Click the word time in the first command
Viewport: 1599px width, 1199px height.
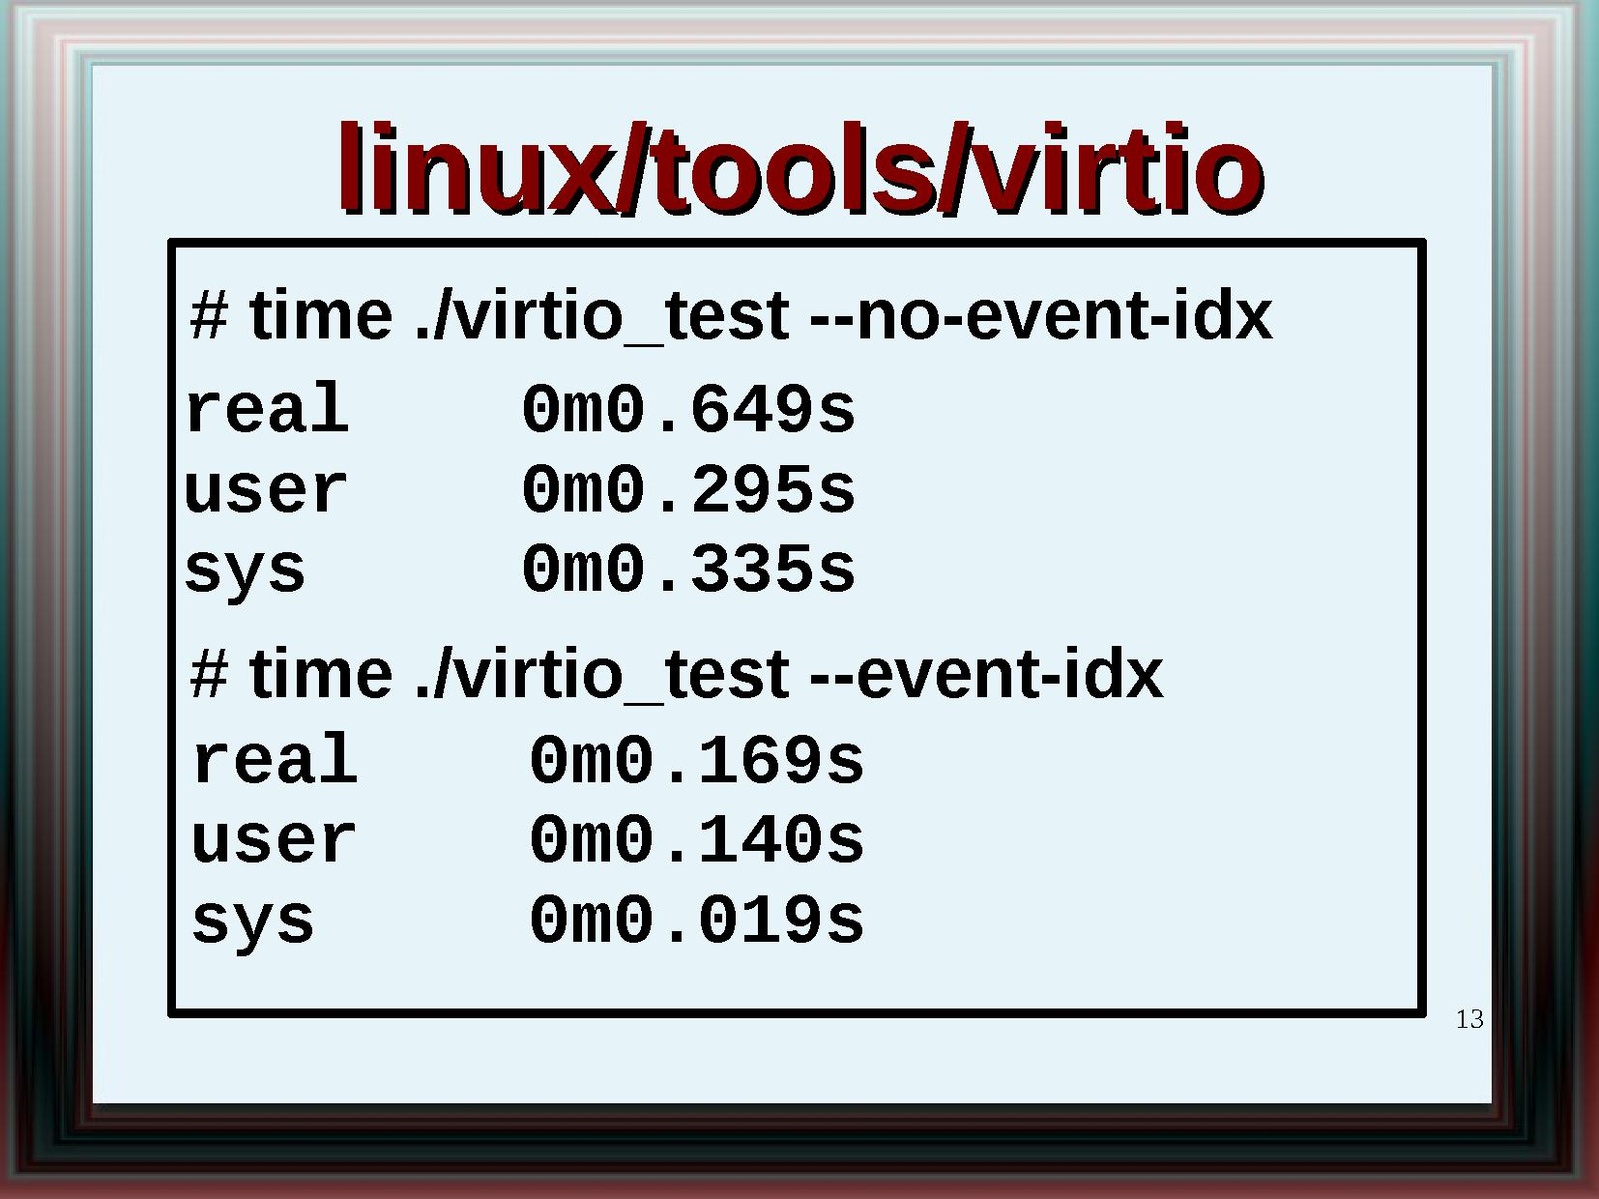[x=320, y=316]
